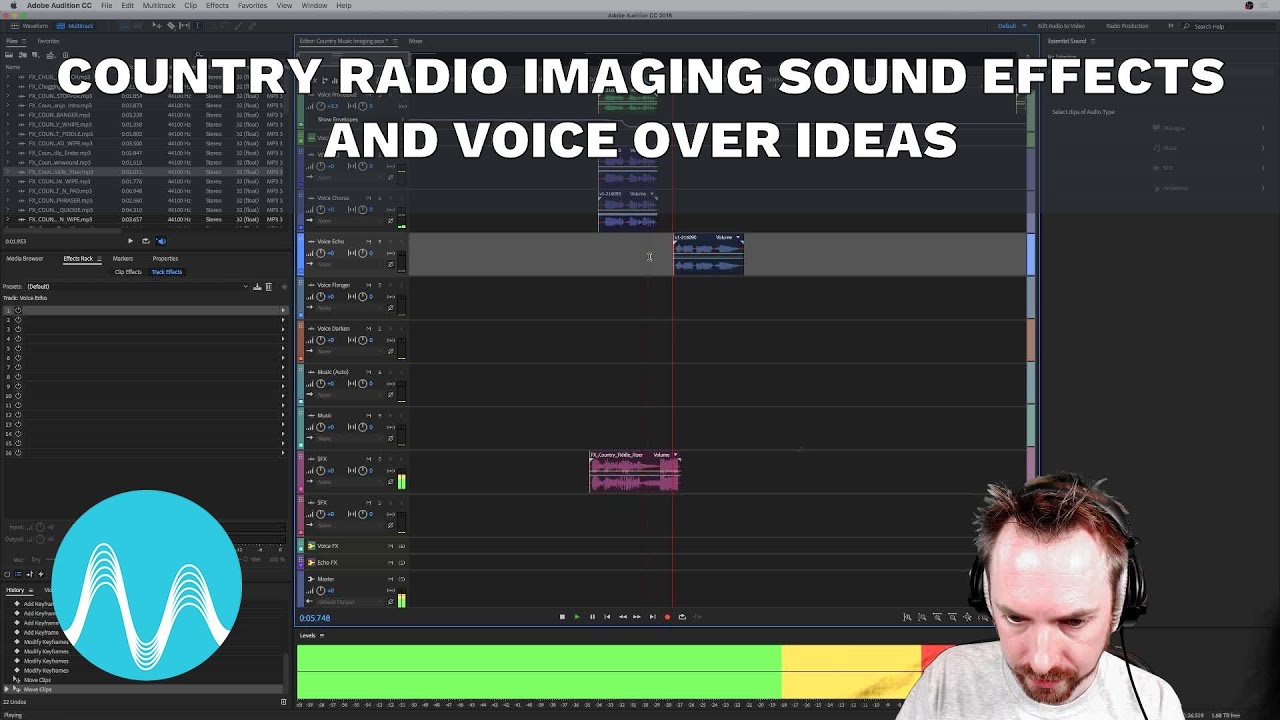1280x720 pixels.
Task: Click the Fast Forward transport button
Action: pos(637,617)
